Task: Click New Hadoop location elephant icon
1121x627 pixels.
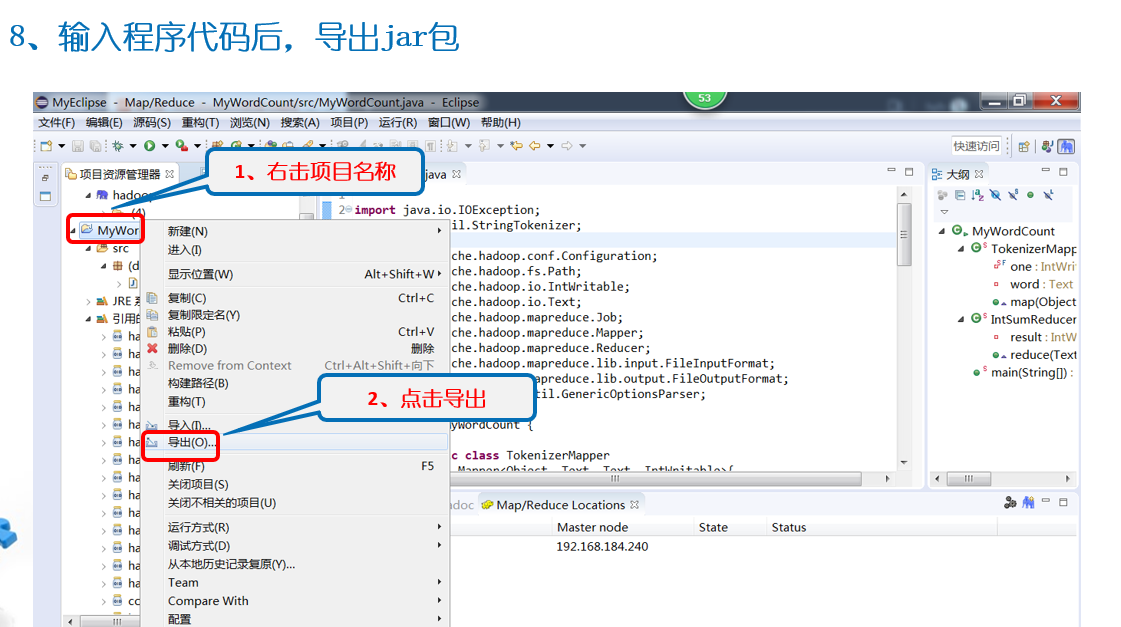Action: (1028, 503)
